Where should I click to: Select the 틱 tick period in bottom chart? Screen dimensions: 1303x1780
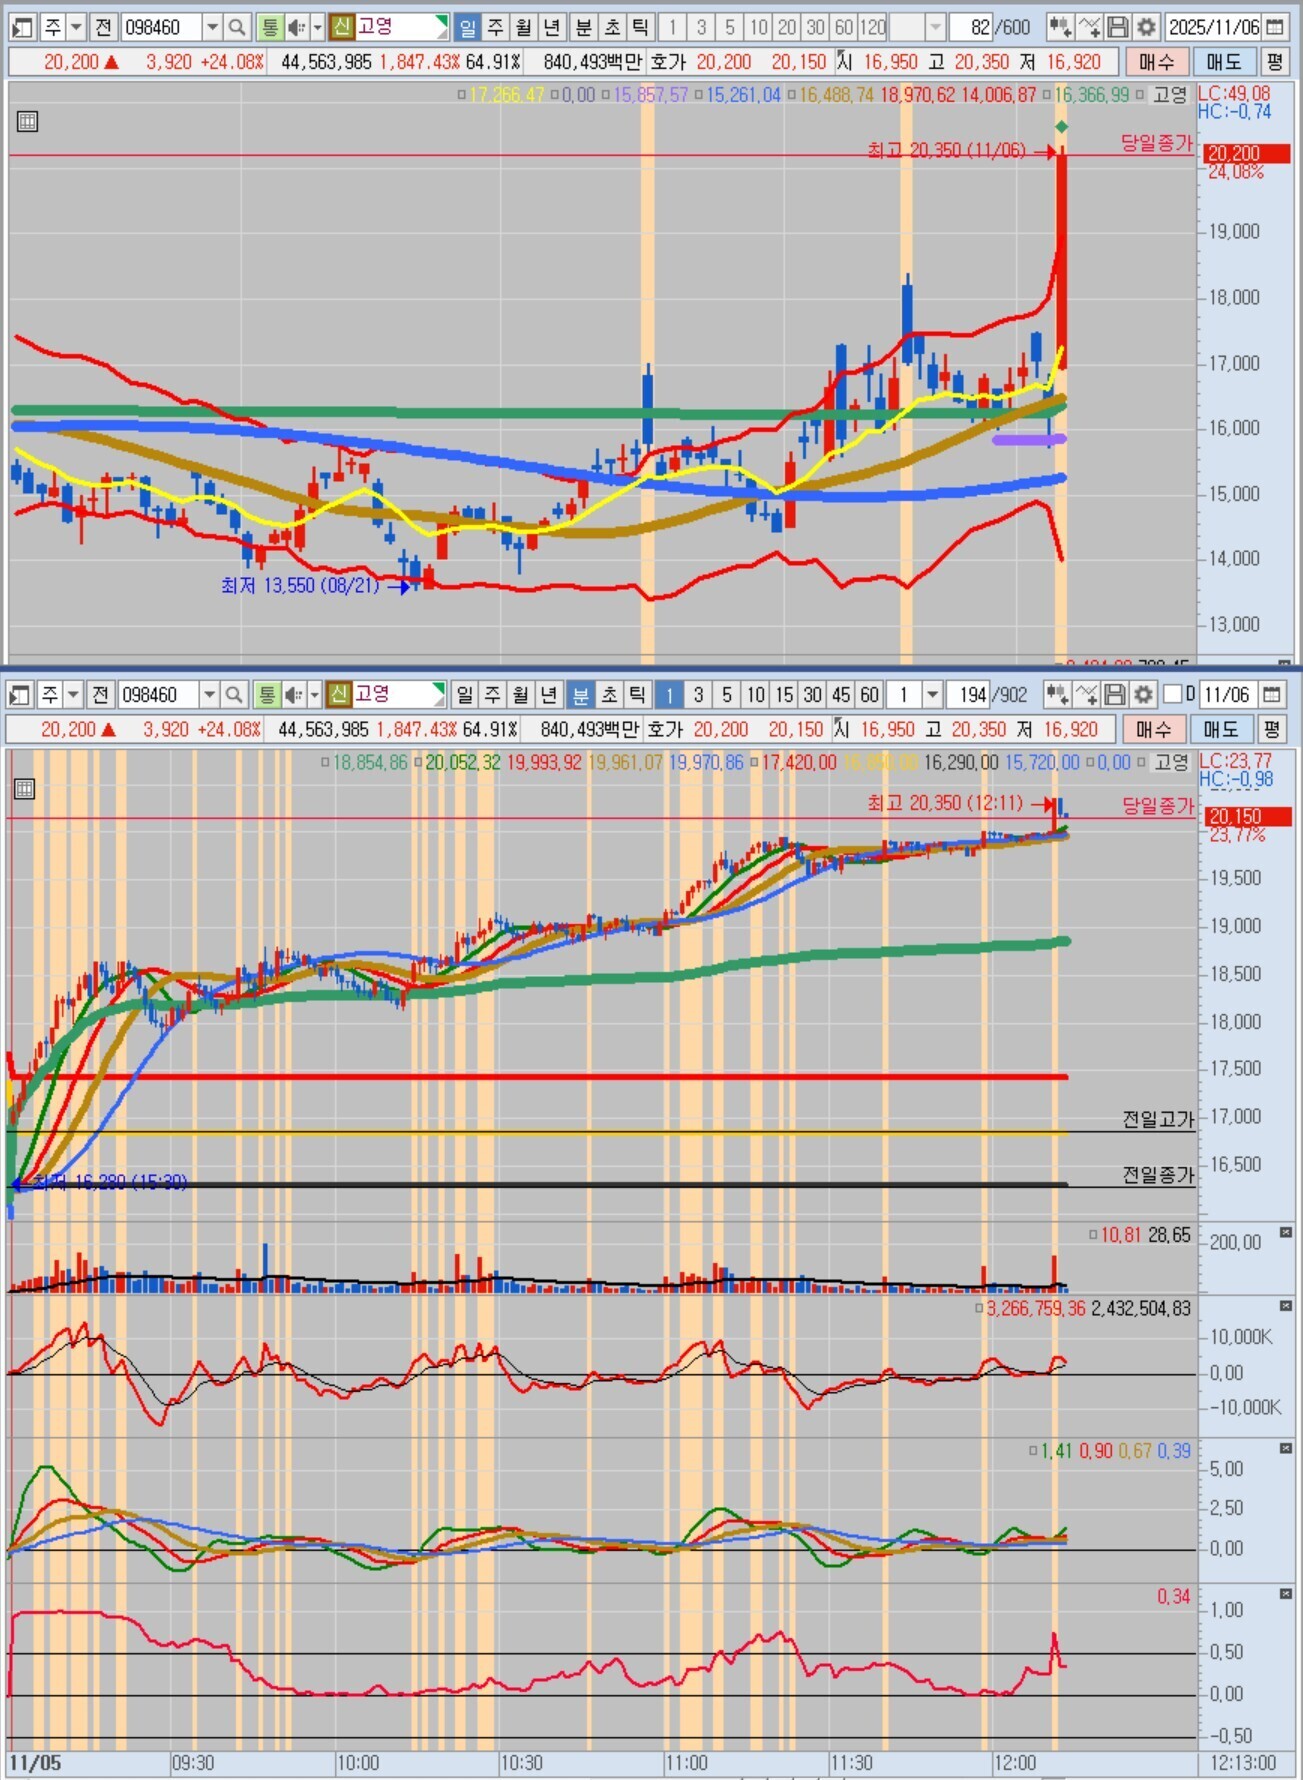pyautogui.click(x=636, y=694)
